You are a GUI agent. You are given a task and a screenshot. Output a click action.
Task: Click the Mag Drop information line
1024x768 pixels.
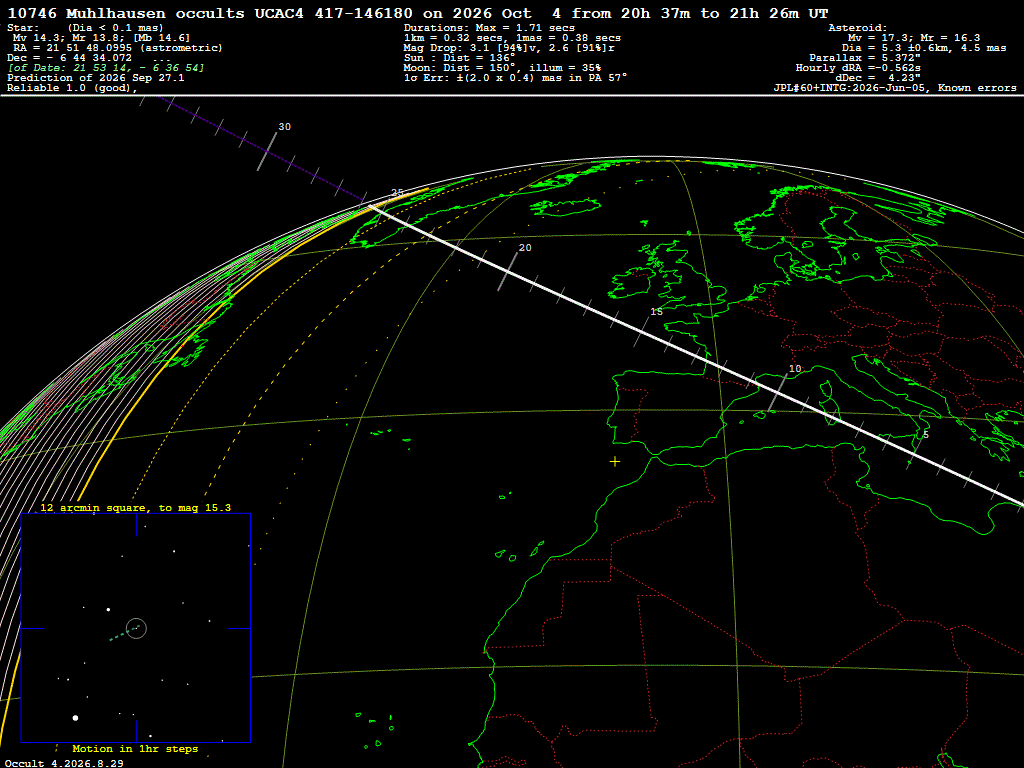tap(509, 48)
